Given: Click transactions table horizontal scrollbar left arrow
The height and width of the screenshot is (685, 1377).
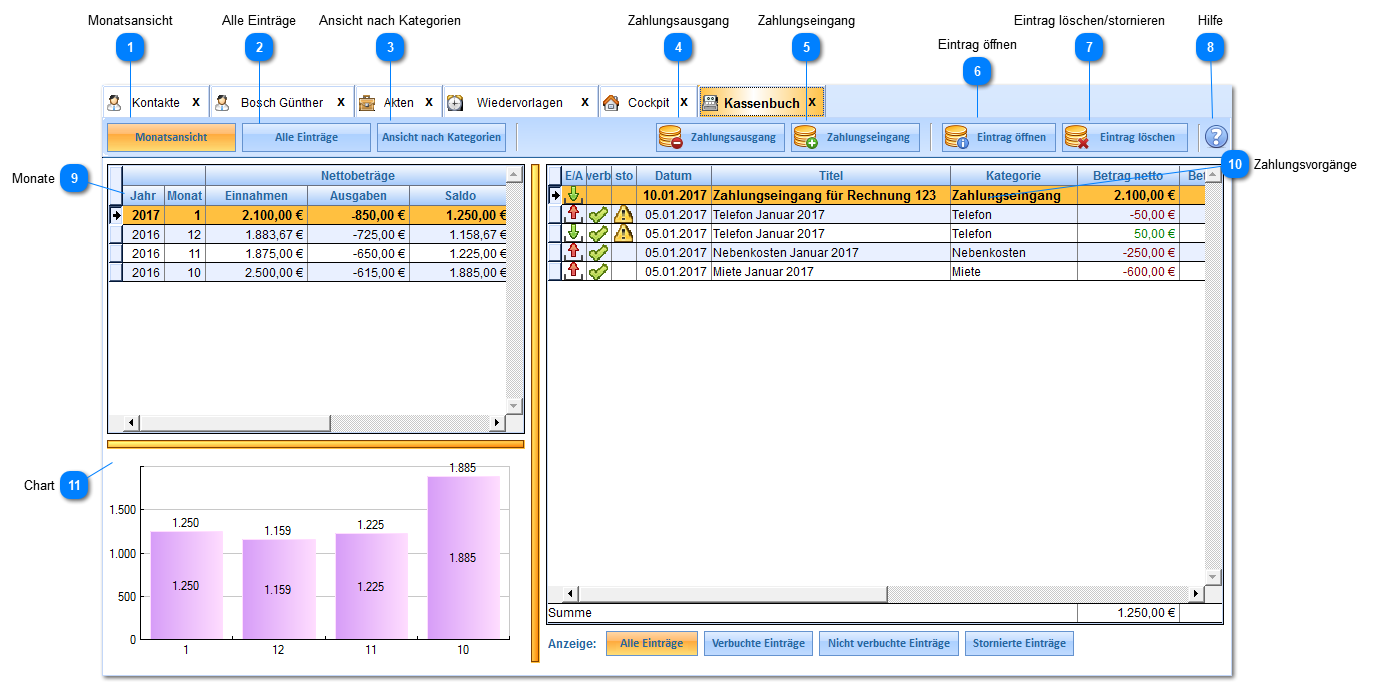Looking at the screenshot, I should [x=572, y=594].
